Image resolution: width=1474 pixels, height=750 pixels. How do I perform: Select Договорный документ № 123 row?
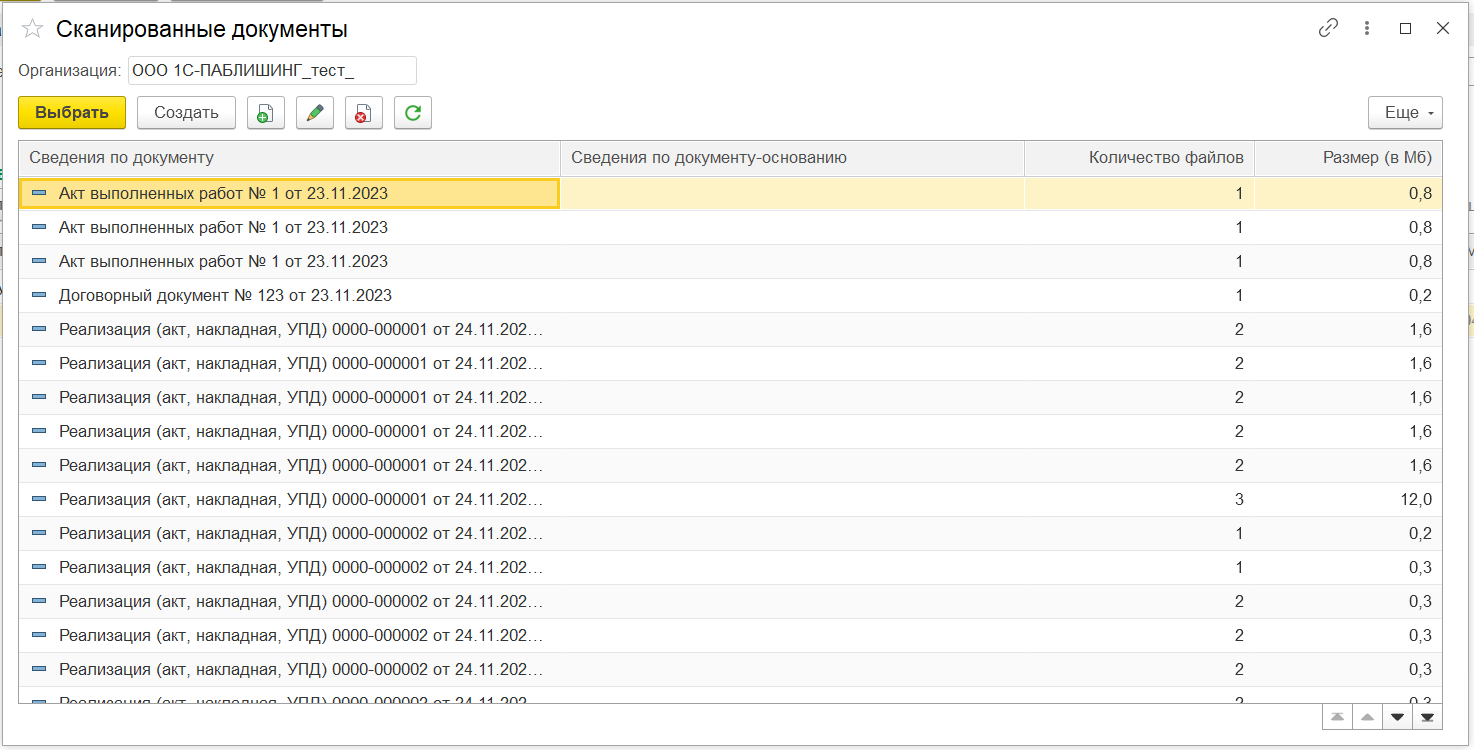[x=730, y=296]
